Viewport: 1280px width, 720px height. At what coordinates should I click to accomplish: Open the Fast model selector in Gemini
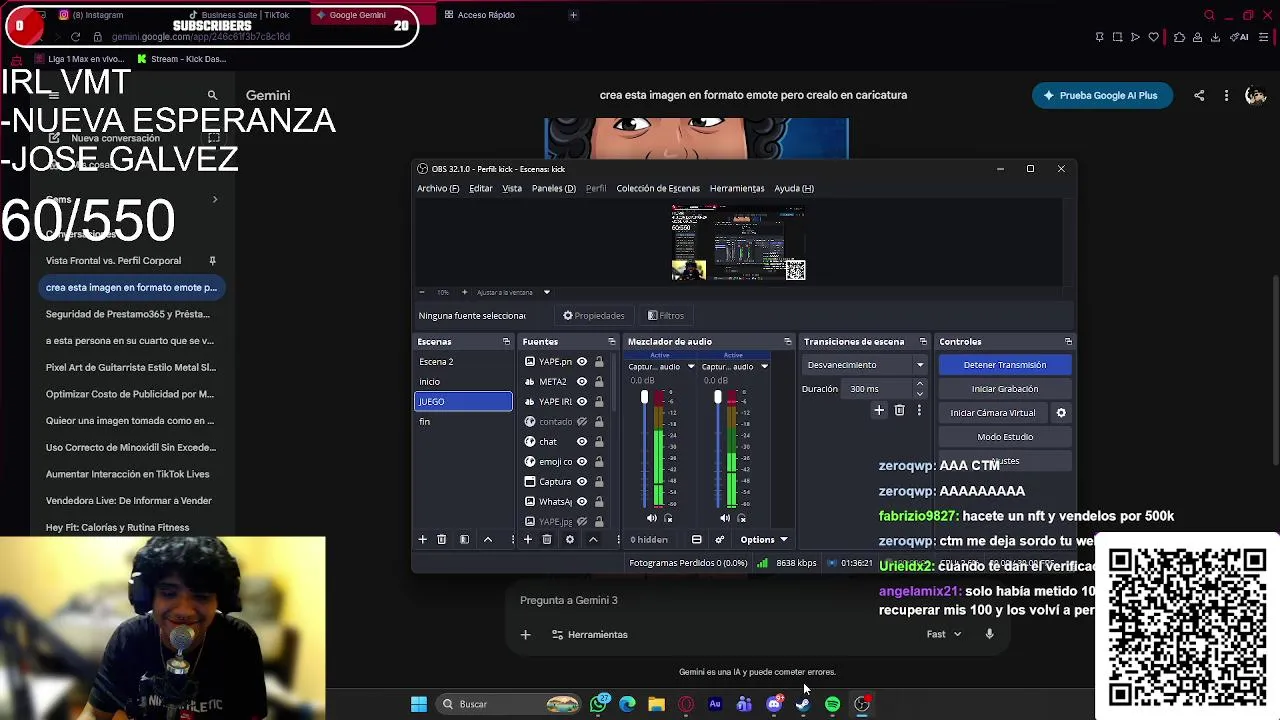[943, 634]
